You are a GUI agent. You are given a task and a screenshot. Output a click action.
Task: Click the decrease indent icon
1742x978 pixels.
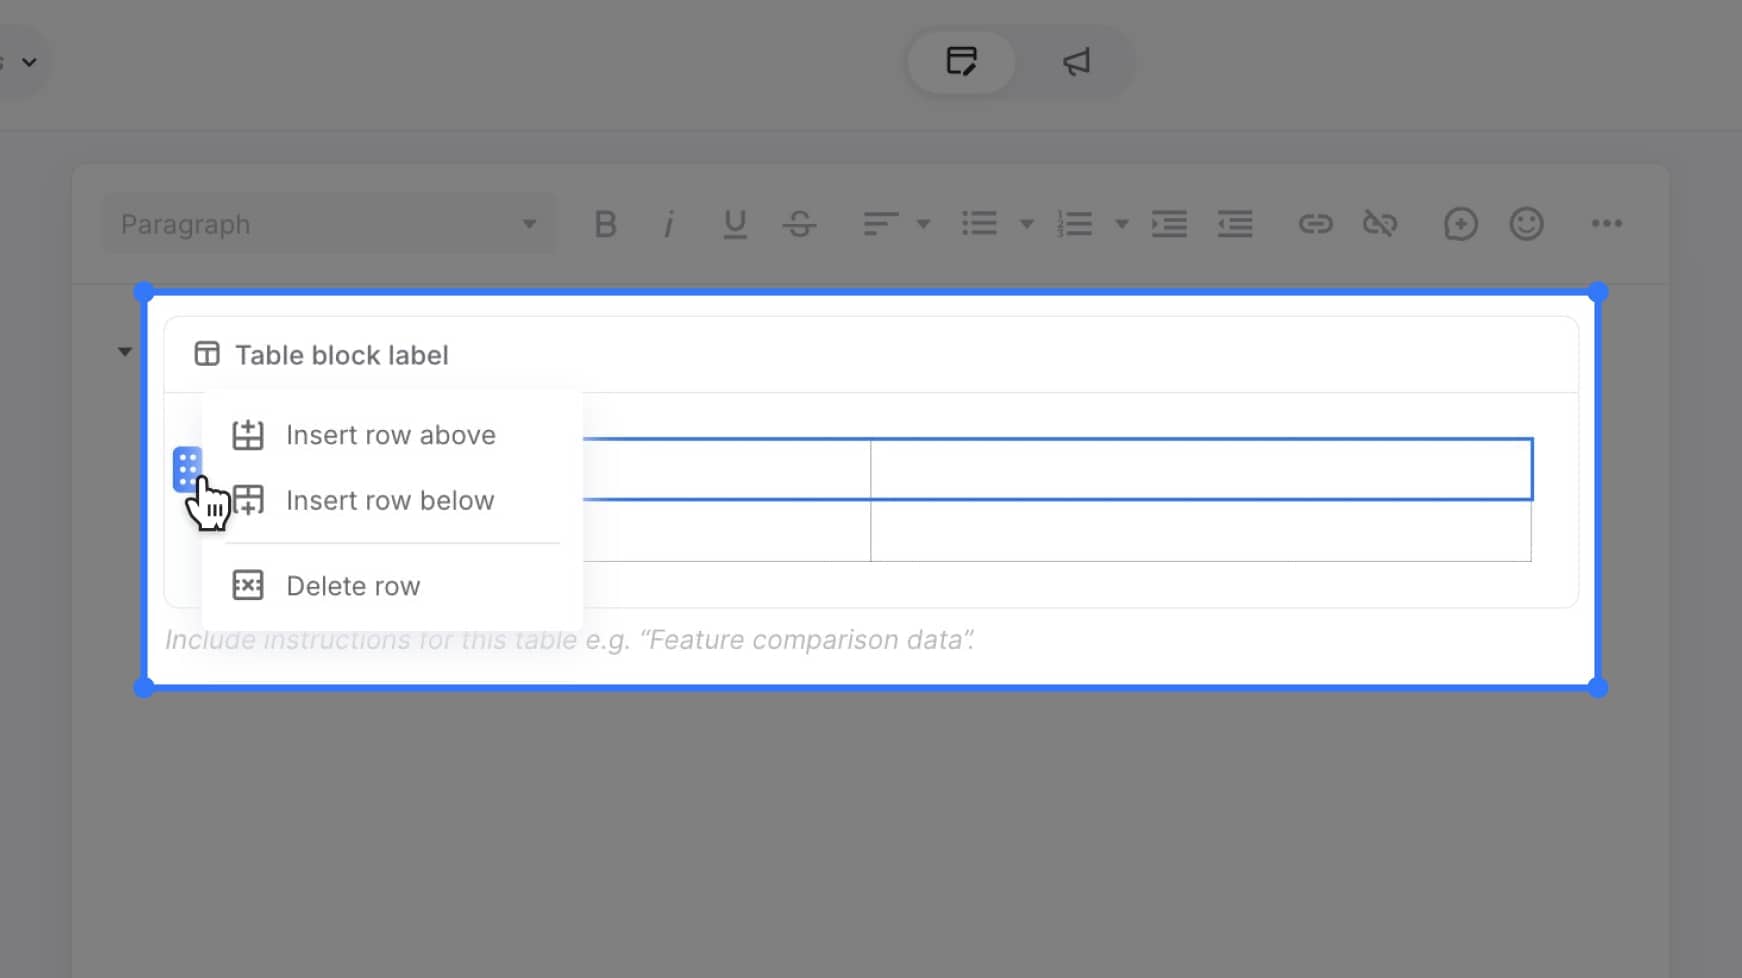click(1235, 223)
